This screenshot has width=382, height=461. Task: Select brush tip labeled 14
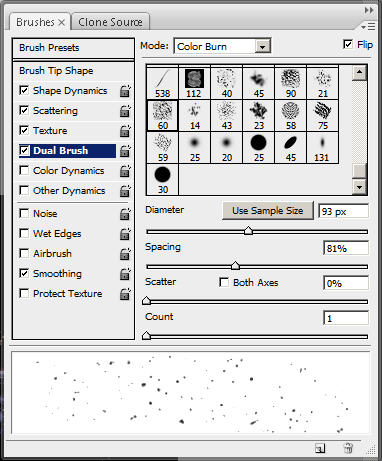194,115
